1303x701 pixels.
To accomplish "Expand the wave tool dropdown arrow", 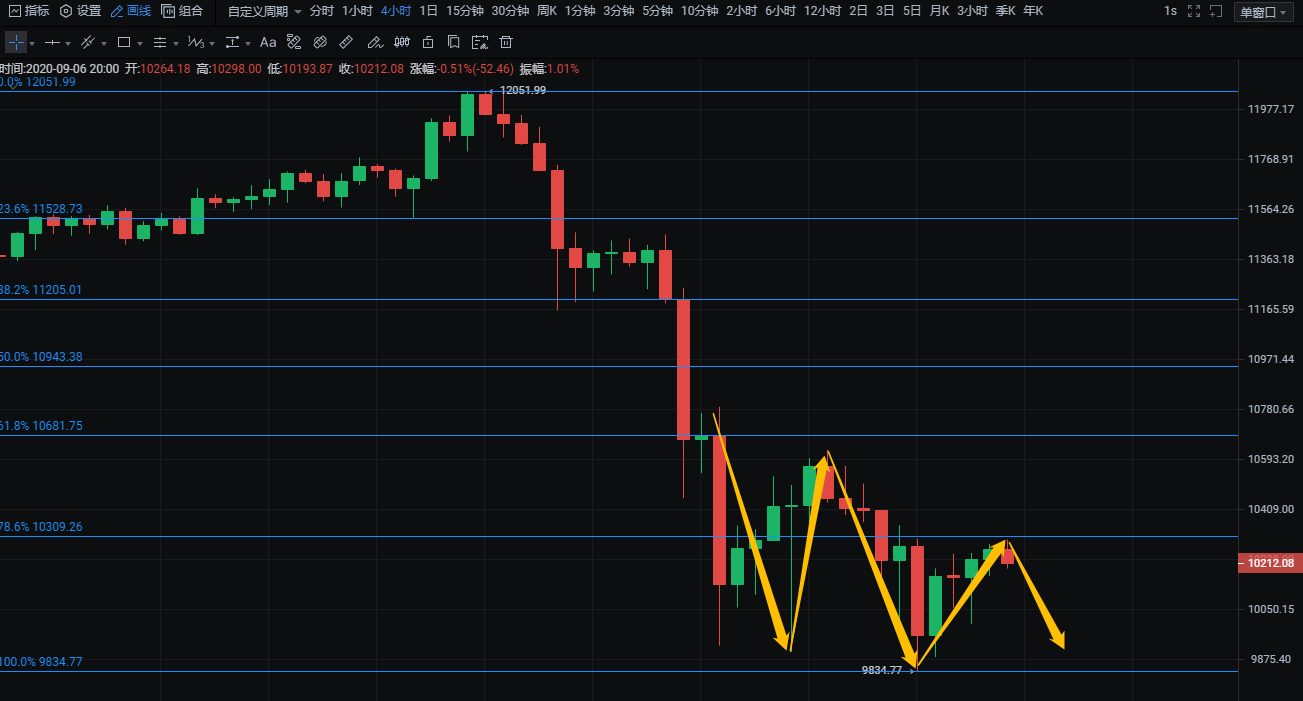I will tap(211, 44).
